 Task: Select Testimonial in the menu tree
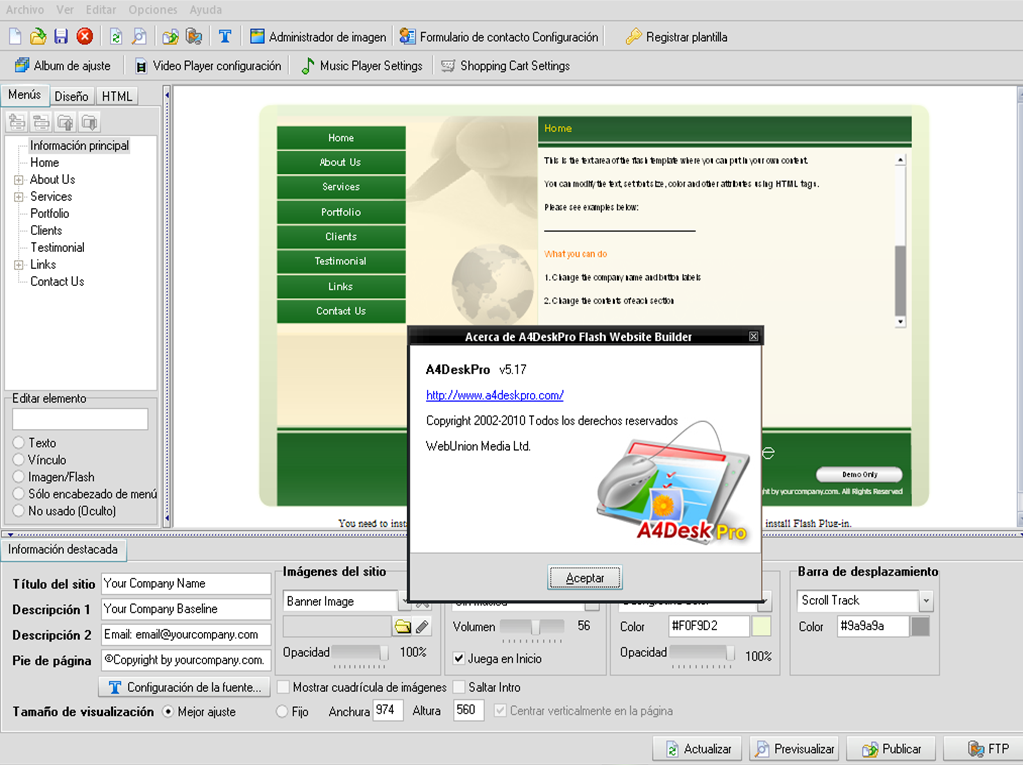pos(57,247)
